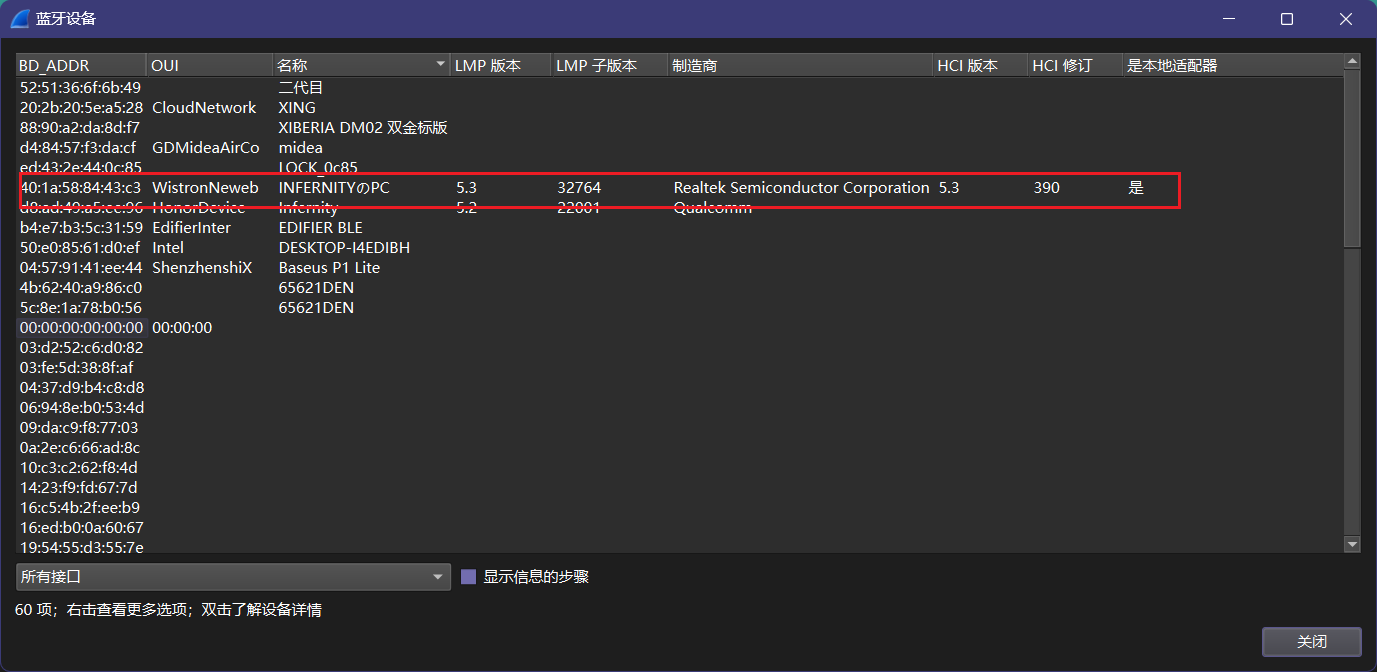
Task: Close the window with the X icon
Action: click(1345, 19)
